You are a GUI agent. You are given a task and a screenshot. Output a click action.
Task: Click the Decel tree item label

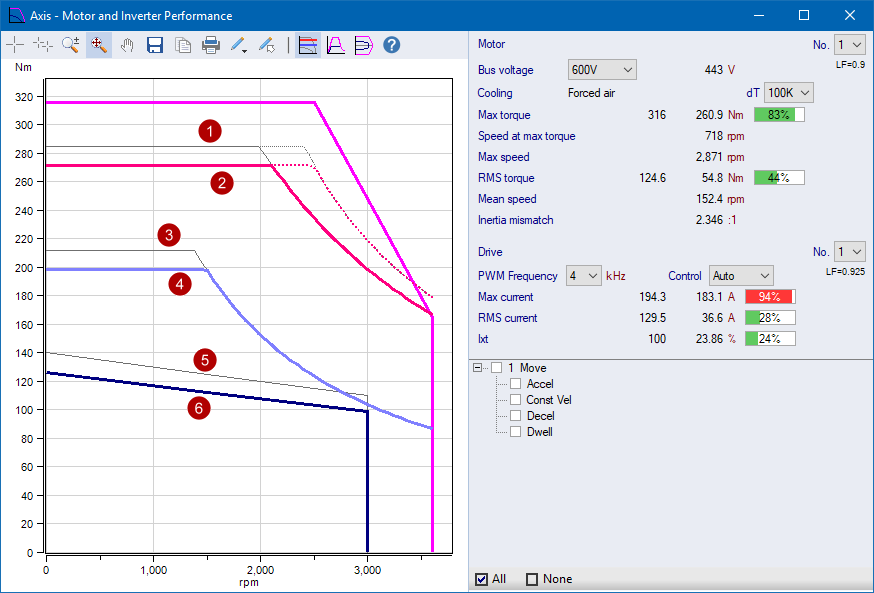coord(540,416)
